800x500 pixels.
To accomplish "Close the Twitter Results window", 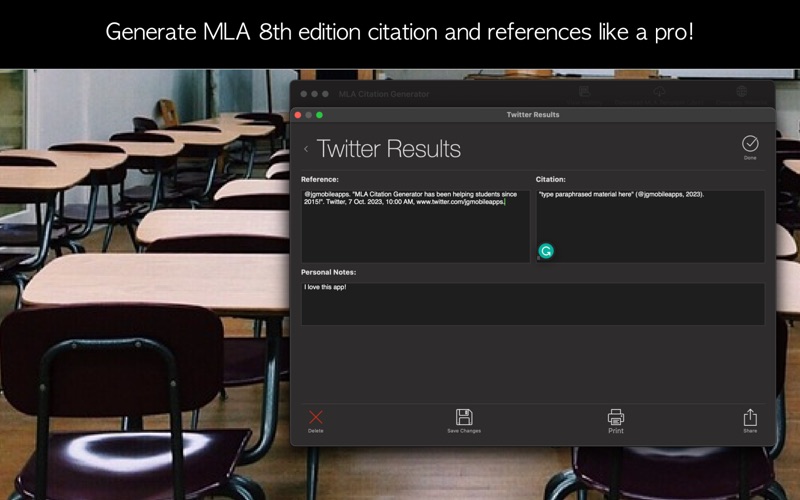I will 298,115.
